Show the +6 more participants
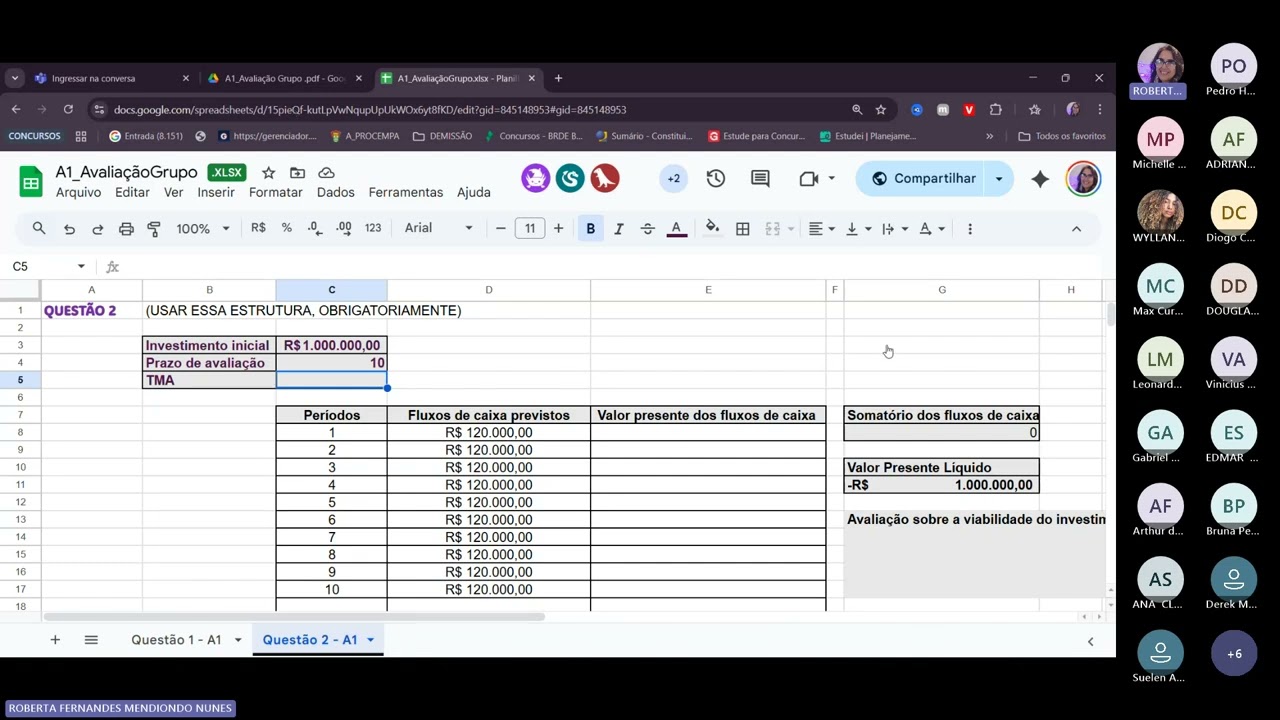Image resolution: width=1280 pixels, height=720 pixels. pos(1234,653)
